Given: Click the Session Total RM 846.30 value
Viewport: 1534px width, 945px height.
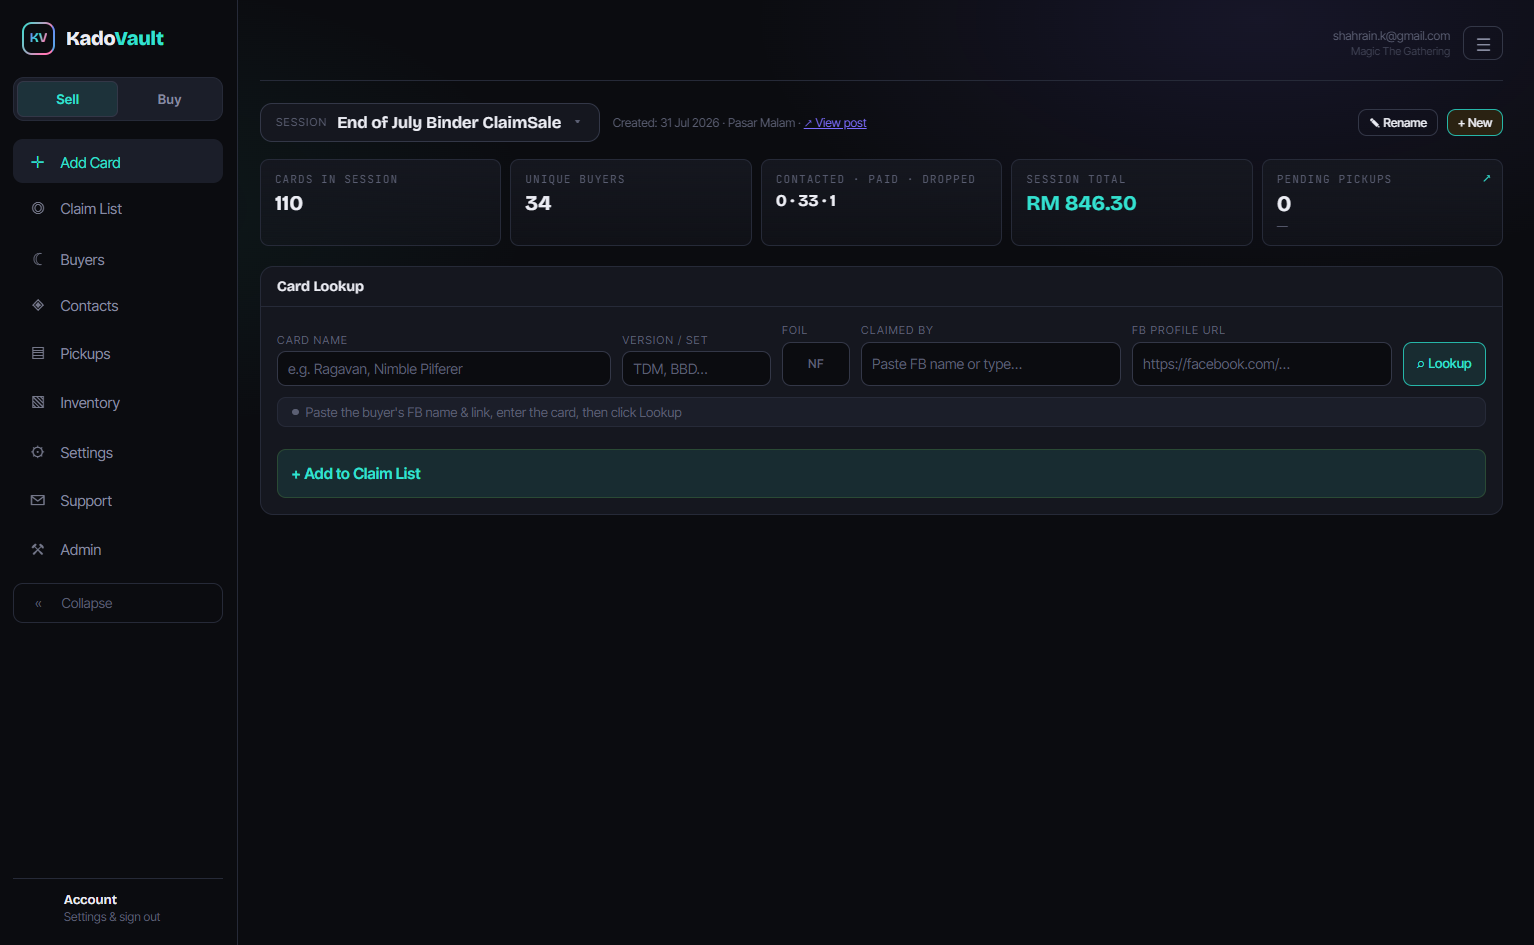Looking at the screenshot, I should click(x=1081, y=203).
